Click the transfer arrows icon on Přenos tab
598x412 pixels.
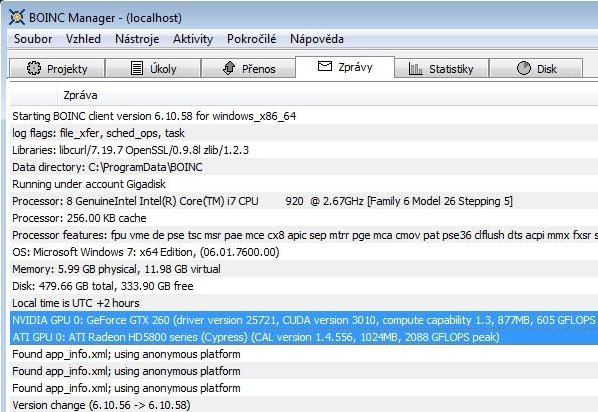click(x=229, y=68)
